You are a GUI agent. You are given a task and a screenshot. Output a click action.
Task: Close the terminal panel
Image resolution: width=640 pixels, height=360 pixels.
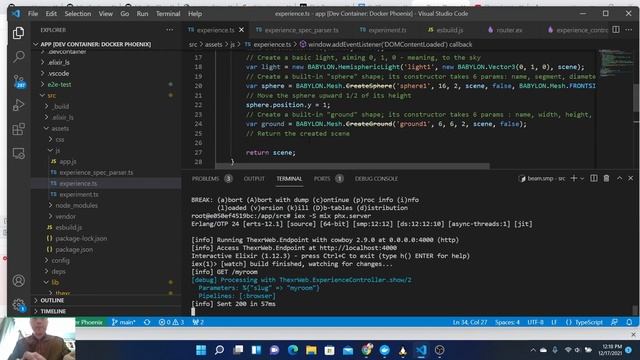[x=631, y=178]
